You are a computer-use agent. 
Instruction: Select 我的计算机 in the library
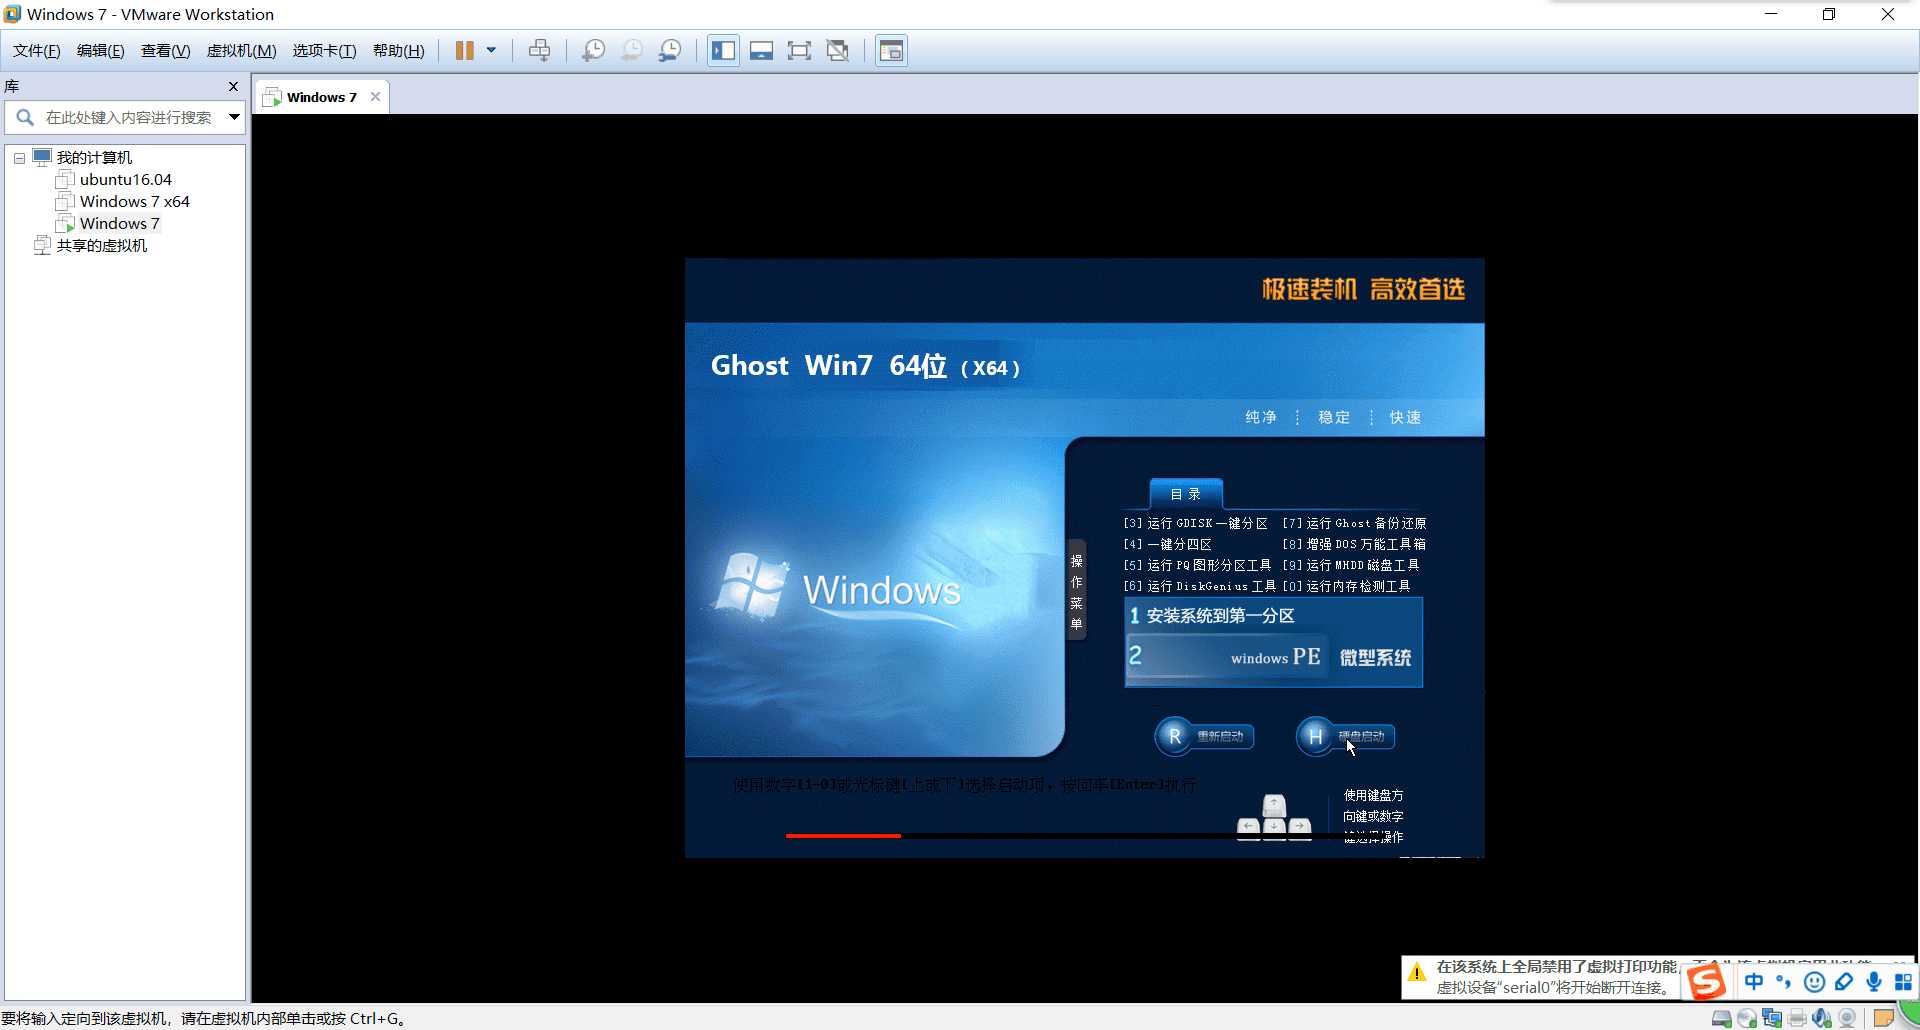pos(93,158)
